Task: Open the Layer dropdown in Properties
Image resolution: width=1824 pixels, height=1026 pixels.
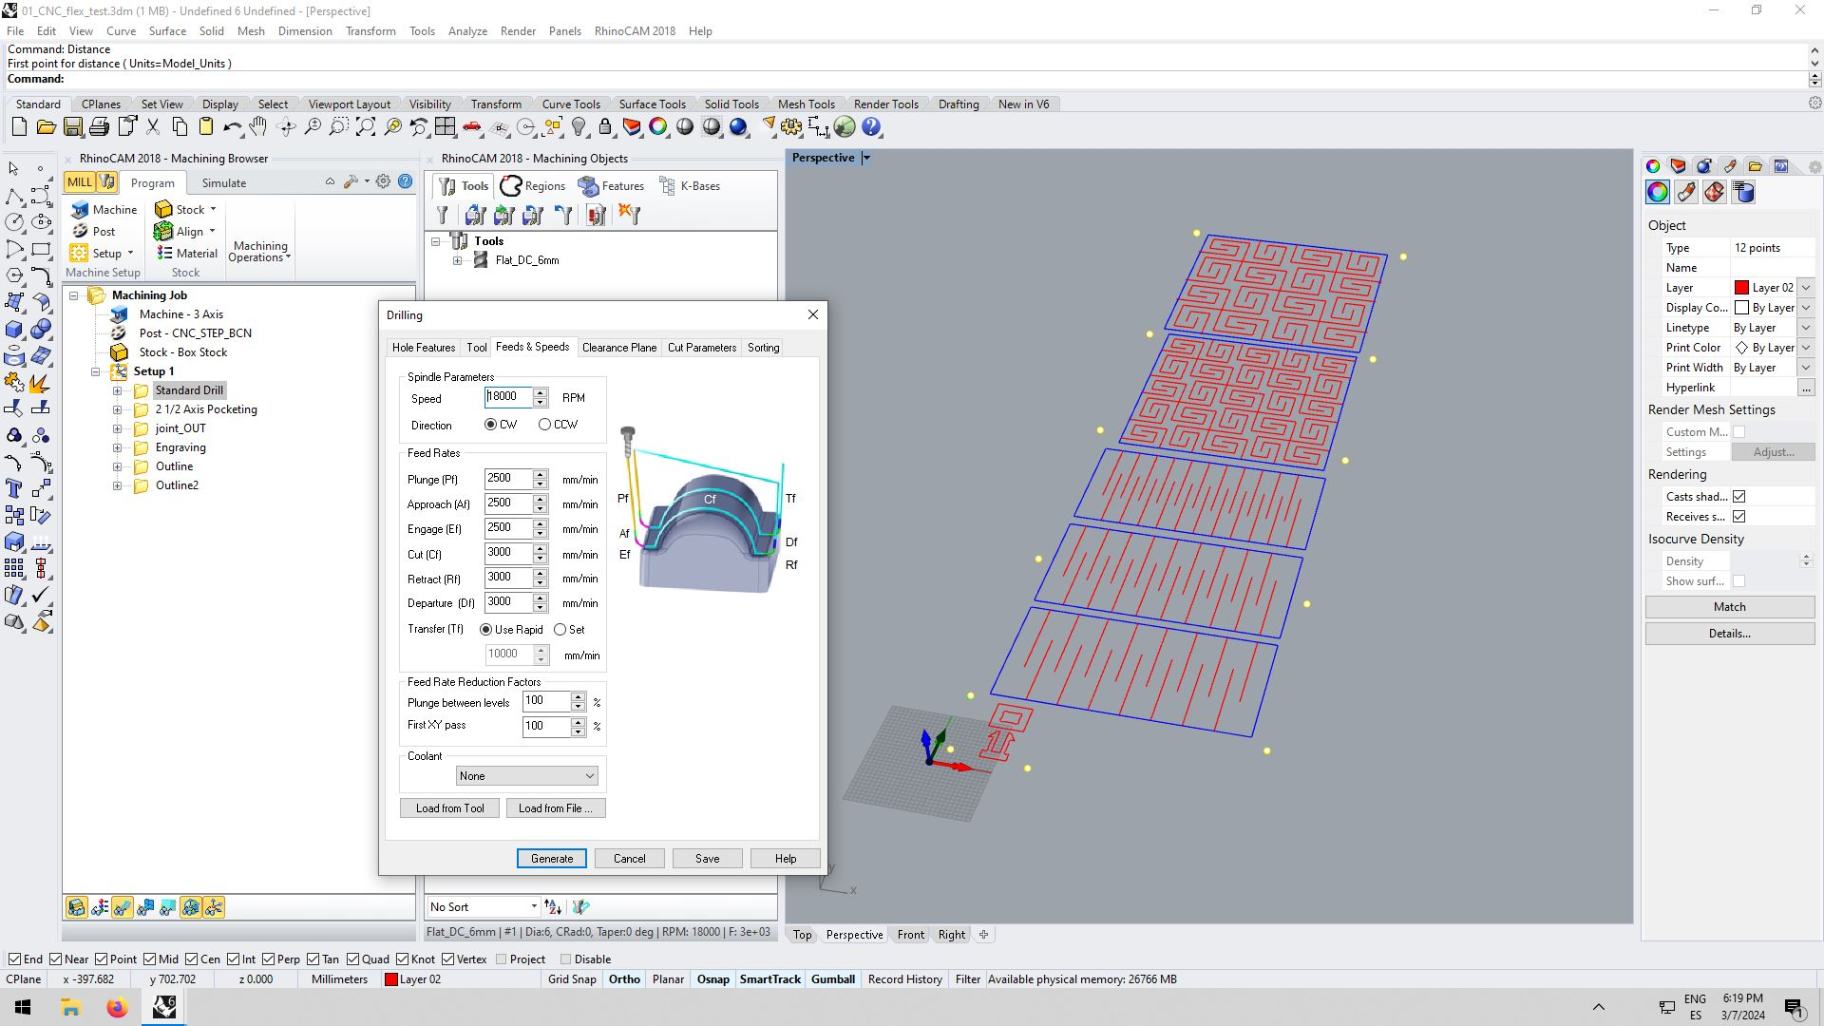Action: click(x=1806, y=288)
